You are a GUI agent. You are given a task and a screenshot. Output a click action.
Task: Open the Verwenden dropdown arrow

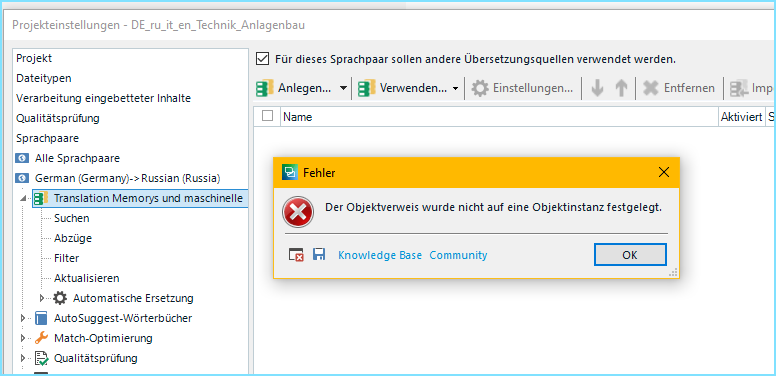(455, 89)
